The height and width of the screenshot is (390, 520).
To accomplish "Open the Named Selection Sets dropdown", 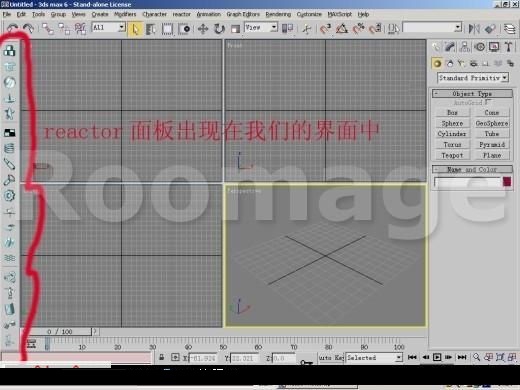I will (432, 27).
